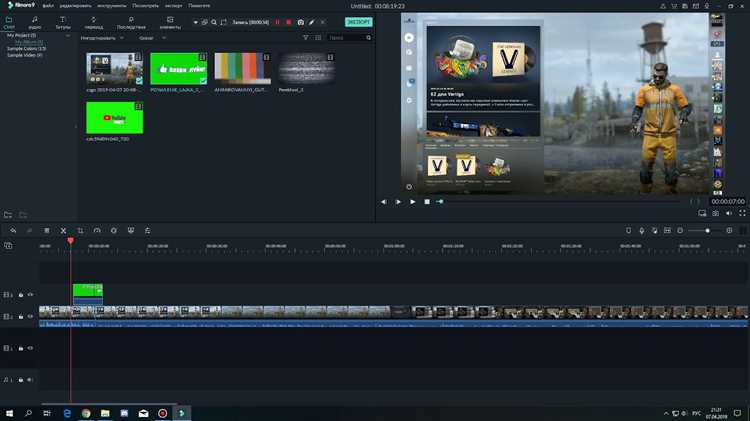Switch to the Титры tab
The image size is (750, 421).
(x=63, y=22)
